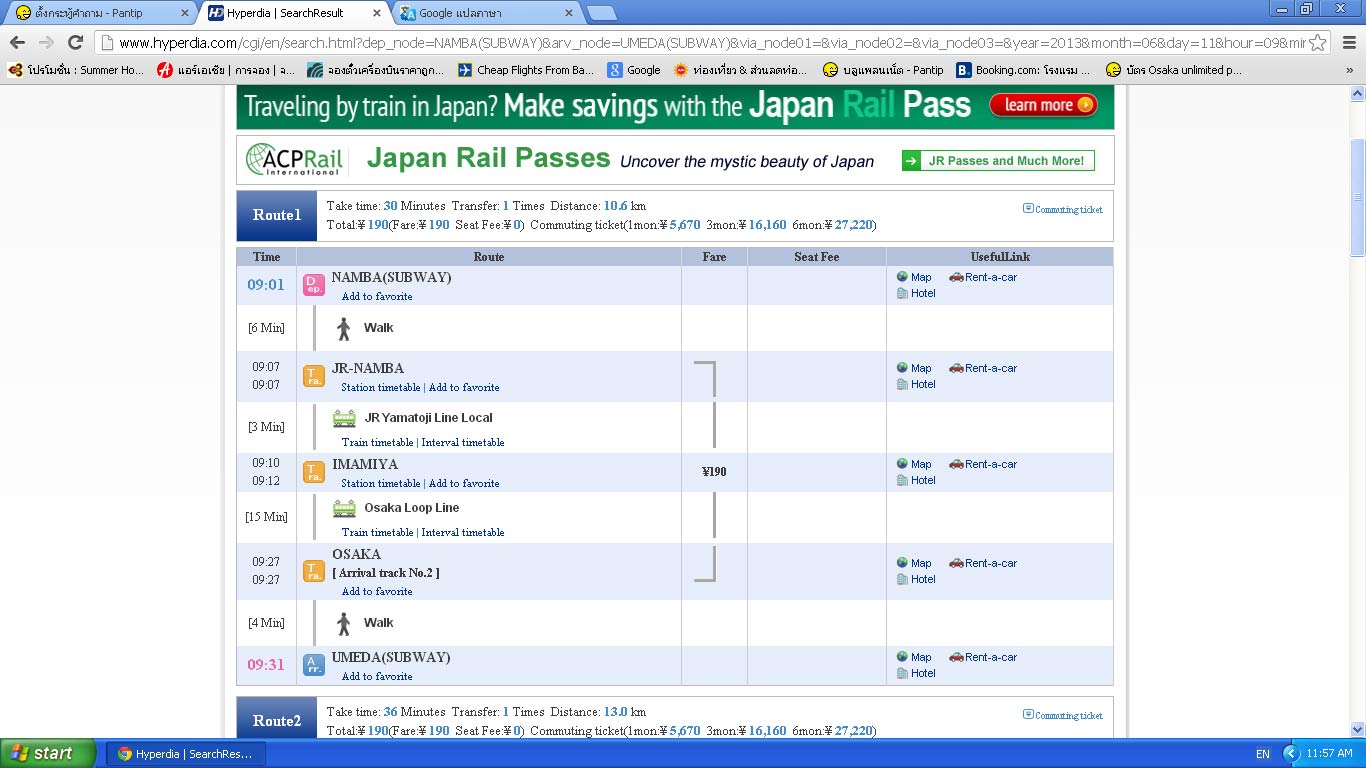This screenshot has width=1366, height=768.
Task: Switch to the Pantip tab
Action: 100,13
